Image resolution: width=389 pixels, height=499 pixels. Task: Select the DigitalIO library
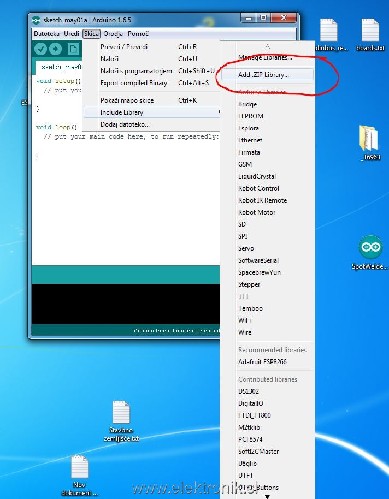251,403
